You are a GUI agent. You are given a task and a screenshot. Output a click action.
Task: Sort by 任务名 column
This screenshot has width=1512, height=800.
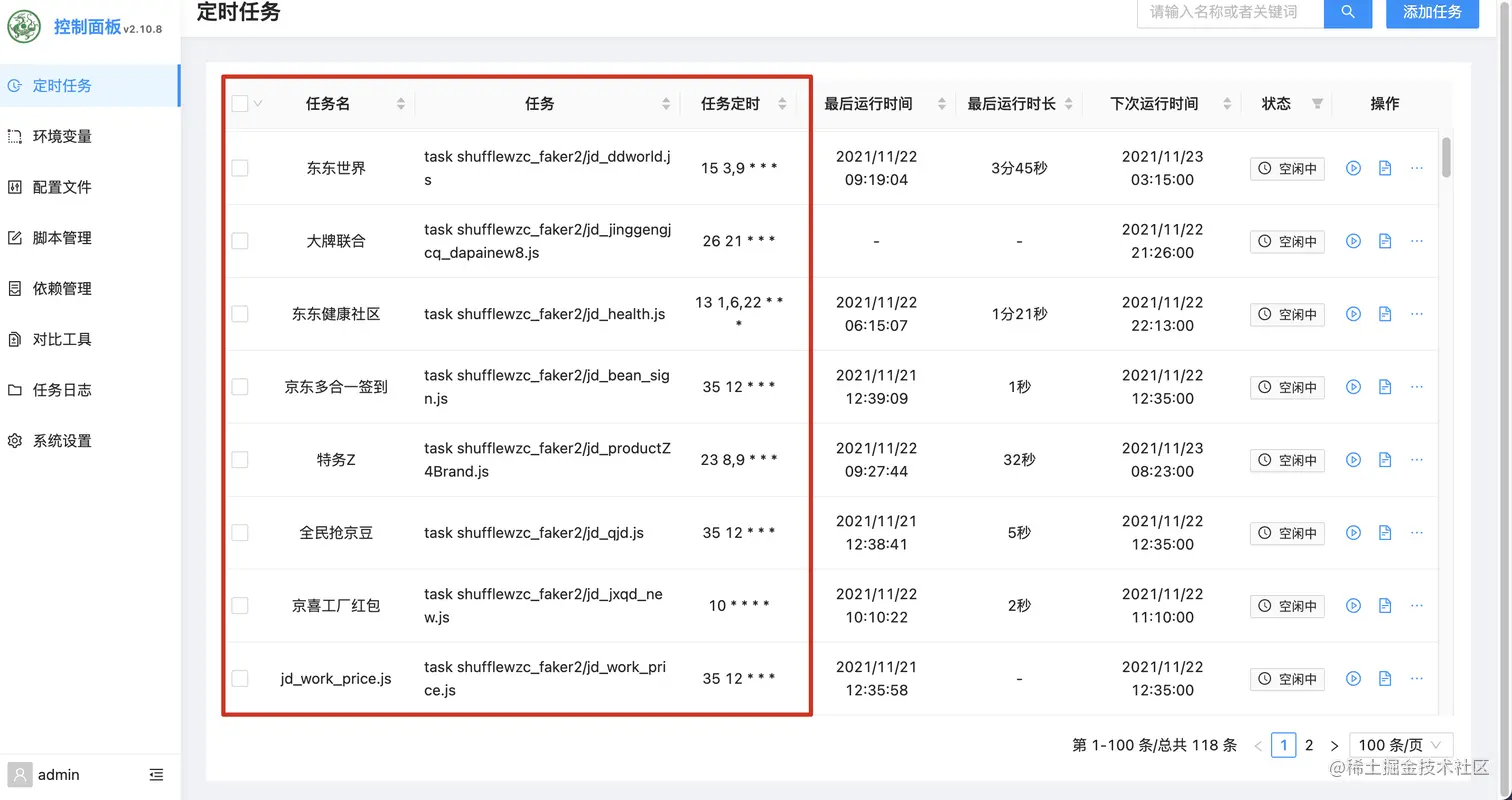coord(401,104)
